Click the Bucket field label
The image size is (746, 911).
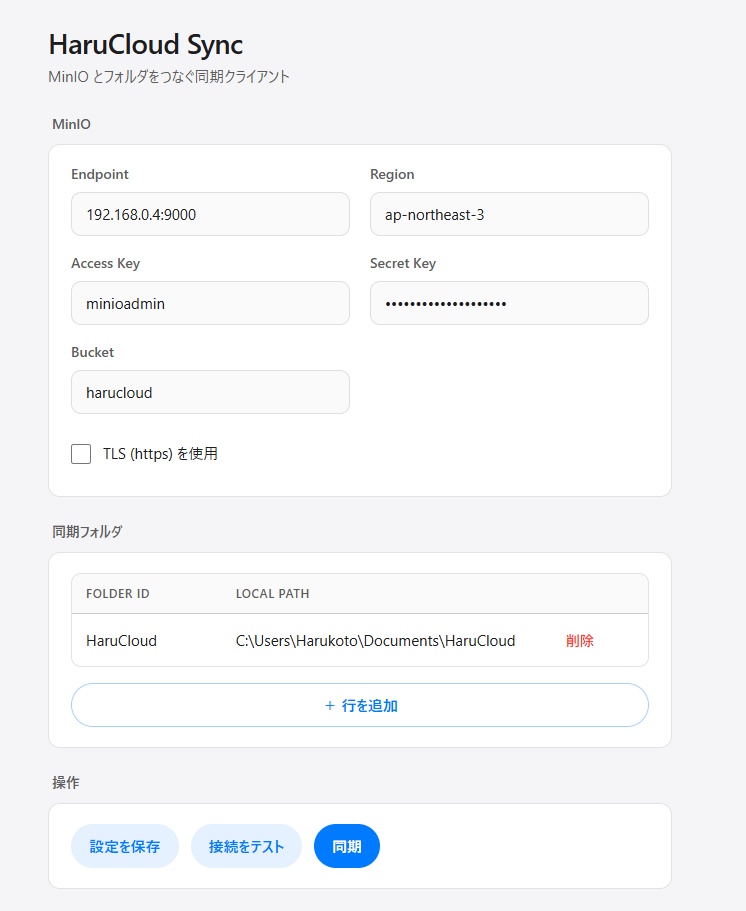[92, 352]
